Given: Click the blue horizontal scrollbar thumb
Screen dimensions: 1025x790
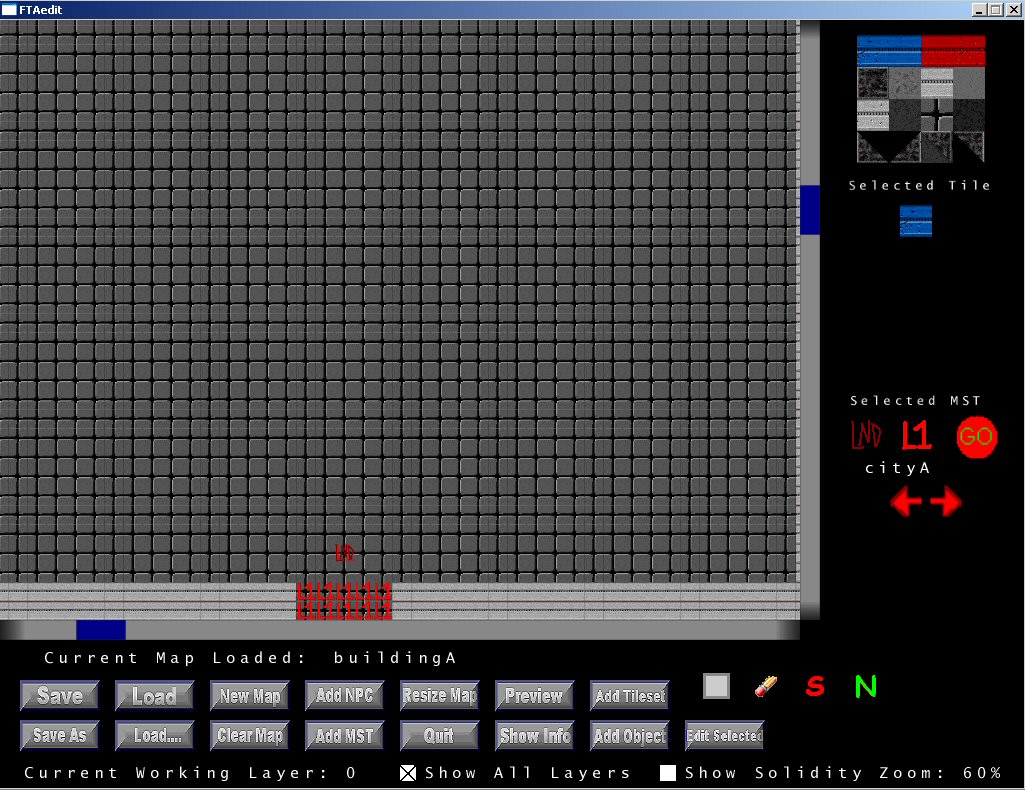Looking at the screenshot, I should (x=101, y=630).
